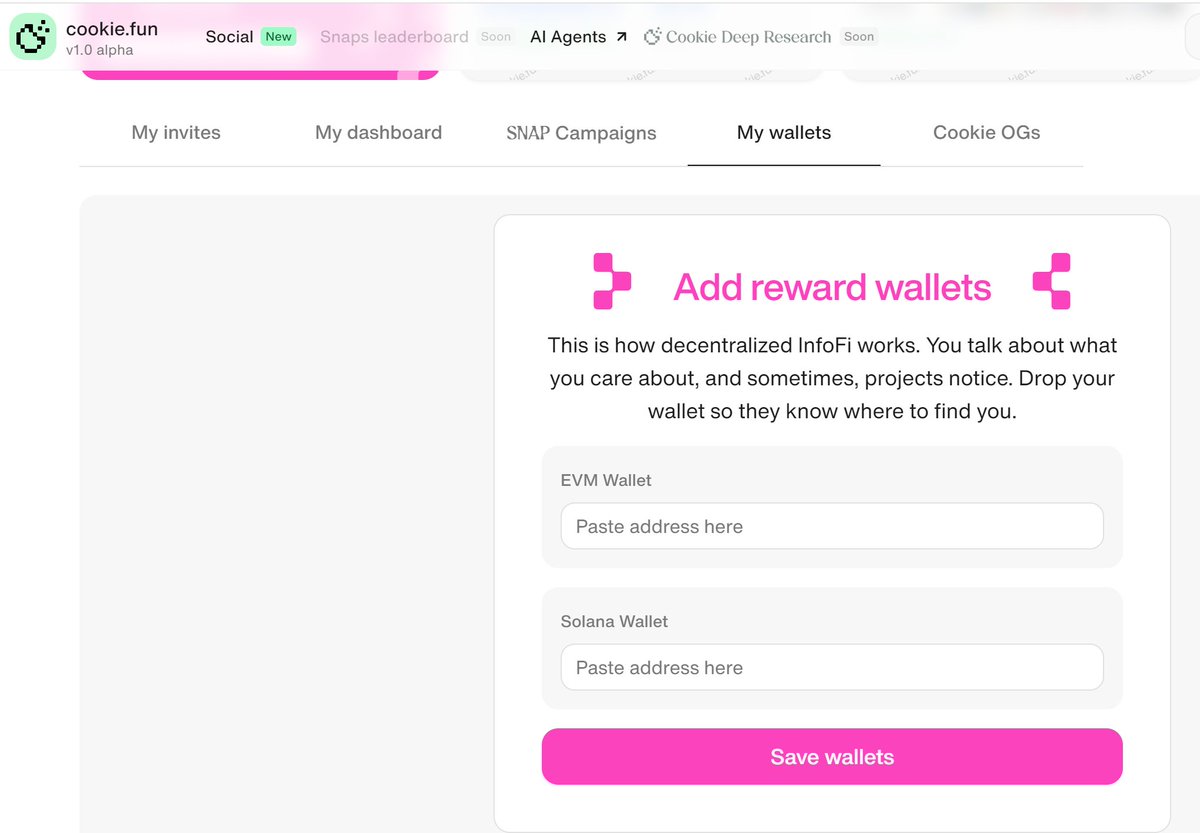Viewport: 1200px width, 833px height.
Task: Click the right pink puzzle decoration icon
Action: pos(1052,281)
